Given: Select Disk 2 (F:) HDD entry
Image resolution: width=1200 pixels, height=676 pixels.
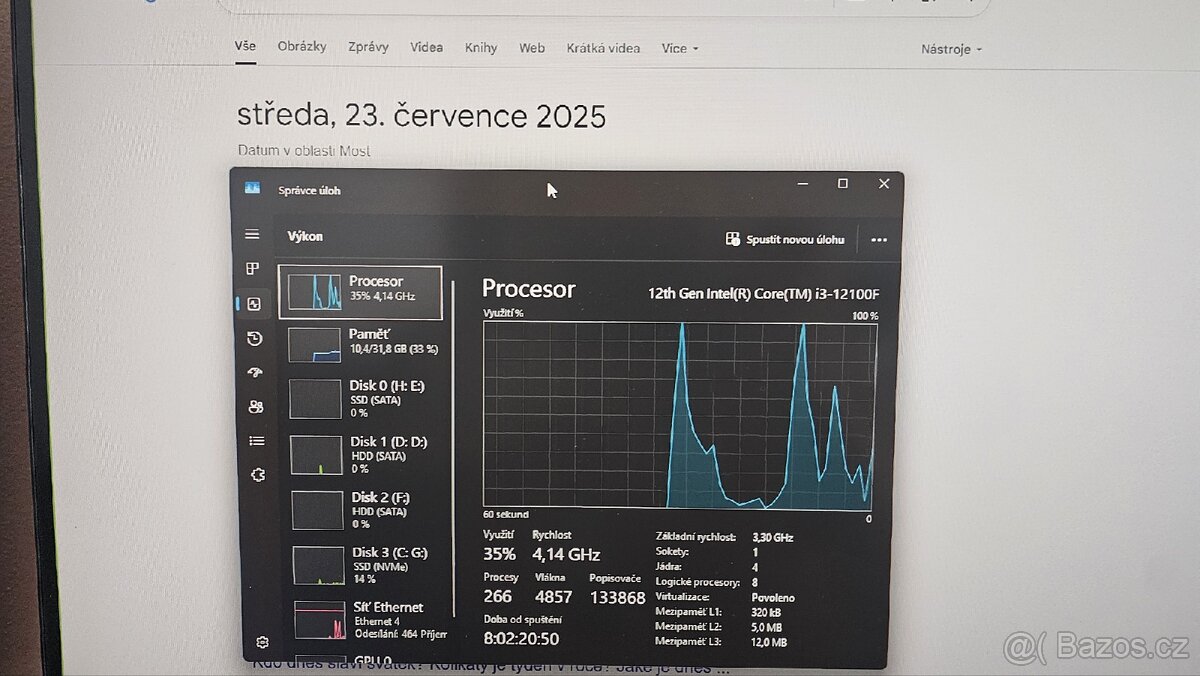Looking at the screenshot, I should coord(367,510).
